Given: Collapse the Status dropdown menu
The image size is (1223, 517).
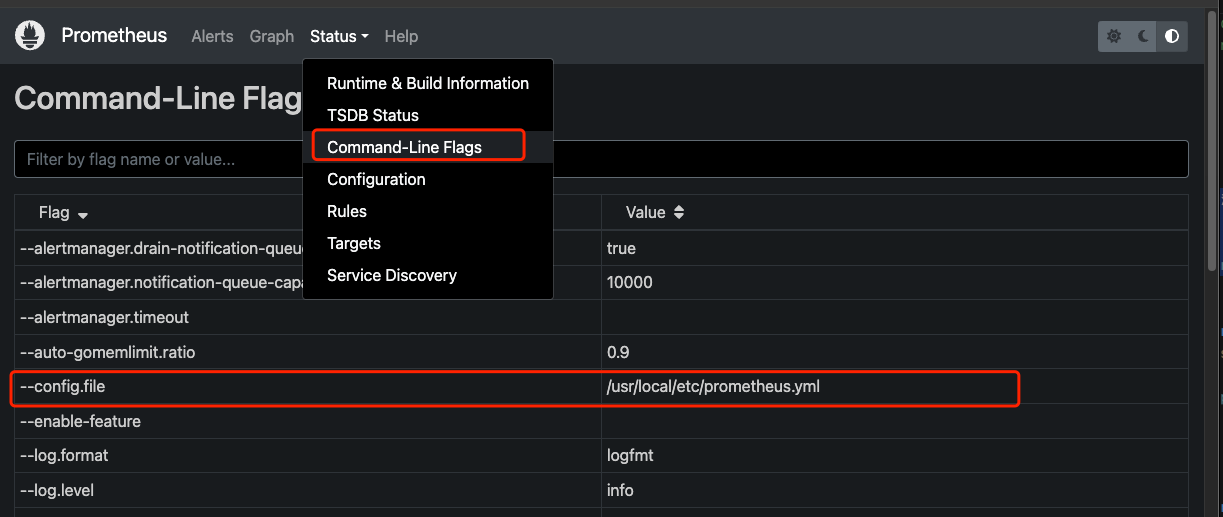Looking at the screenshot, I should coord(339,36).
